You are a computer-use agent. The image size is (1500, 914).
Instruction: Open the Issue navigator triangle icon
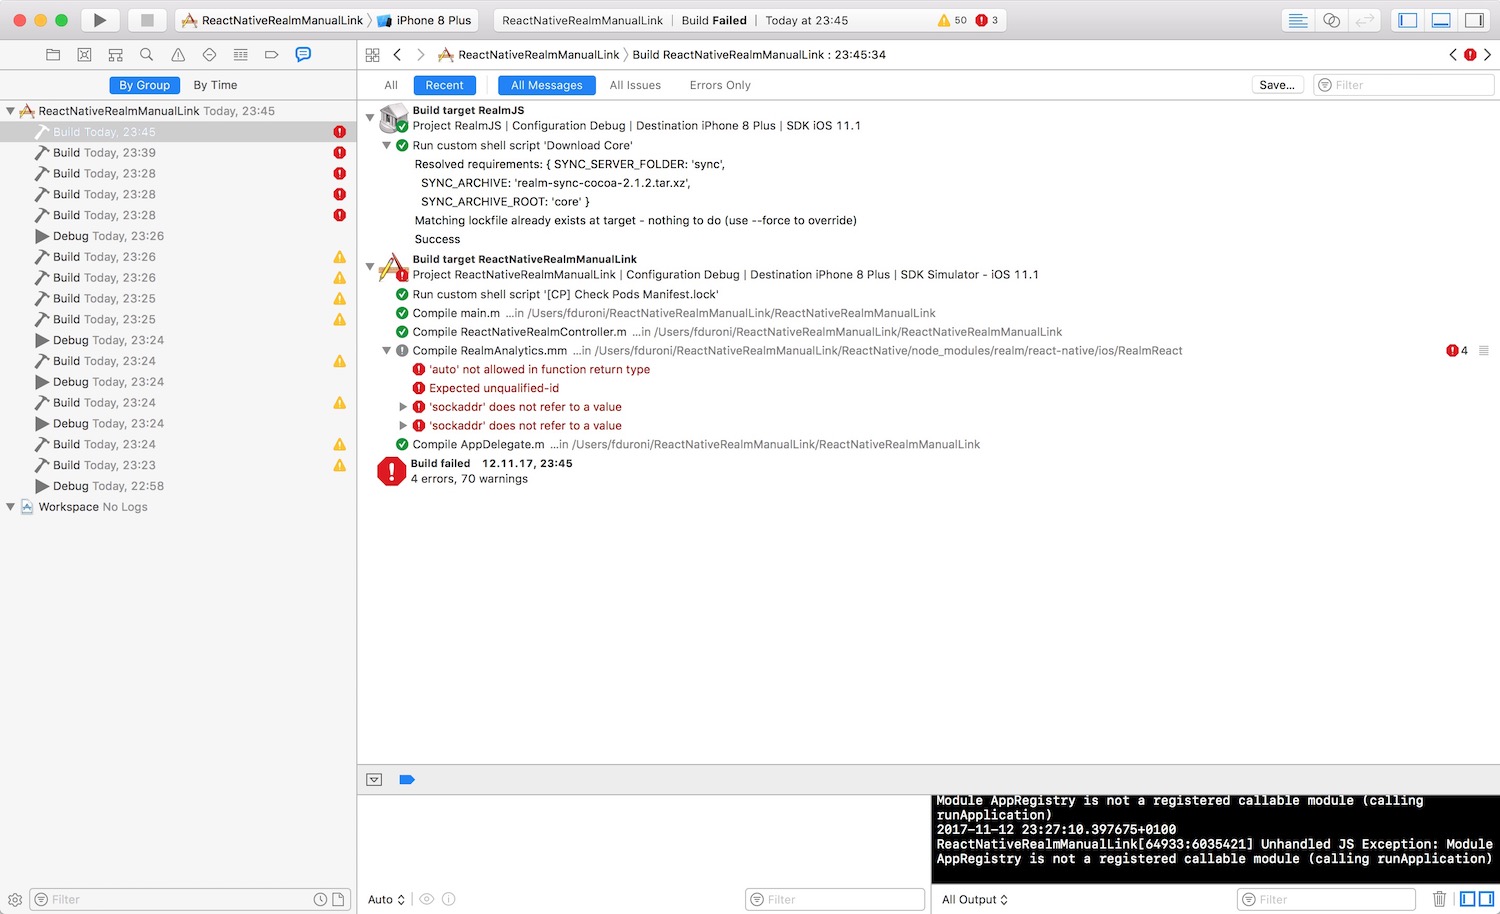pyautogui.click(x=178, y=55)
